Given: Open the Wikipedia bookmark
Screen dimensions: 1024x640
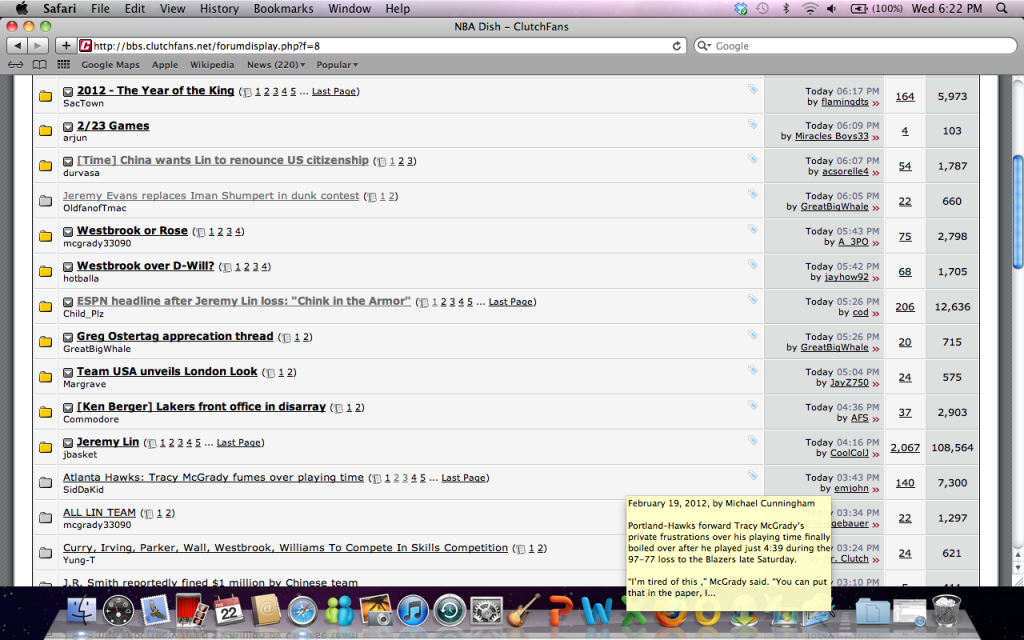Looking at the screenshot, I should (x=212, y=65).
